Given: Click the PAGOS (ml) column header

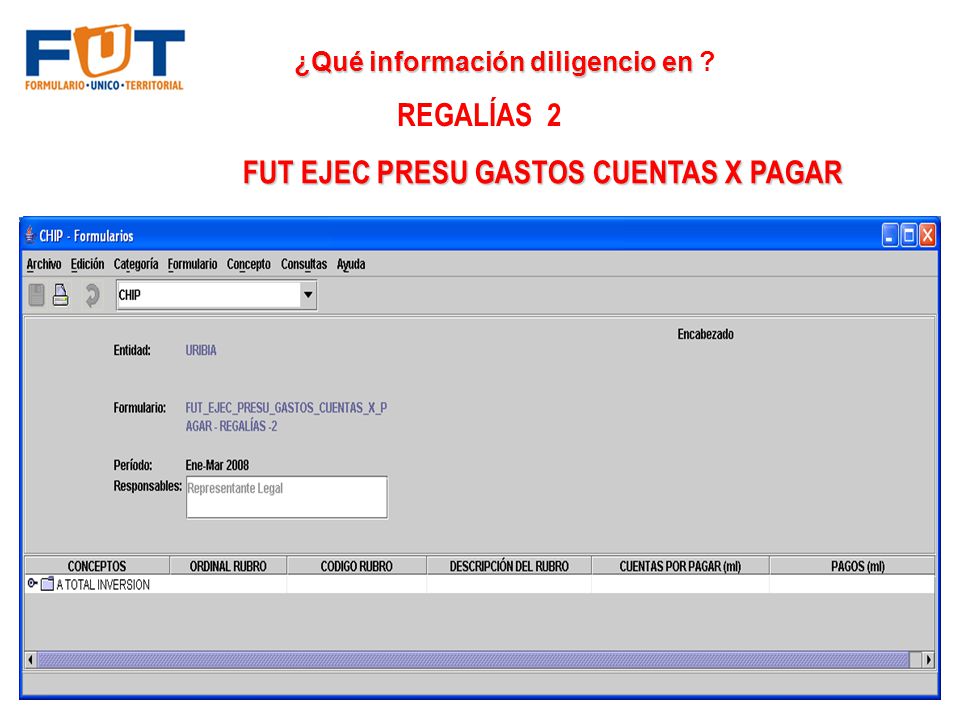Looking at the screenshot, I should [x=852, y=566].
